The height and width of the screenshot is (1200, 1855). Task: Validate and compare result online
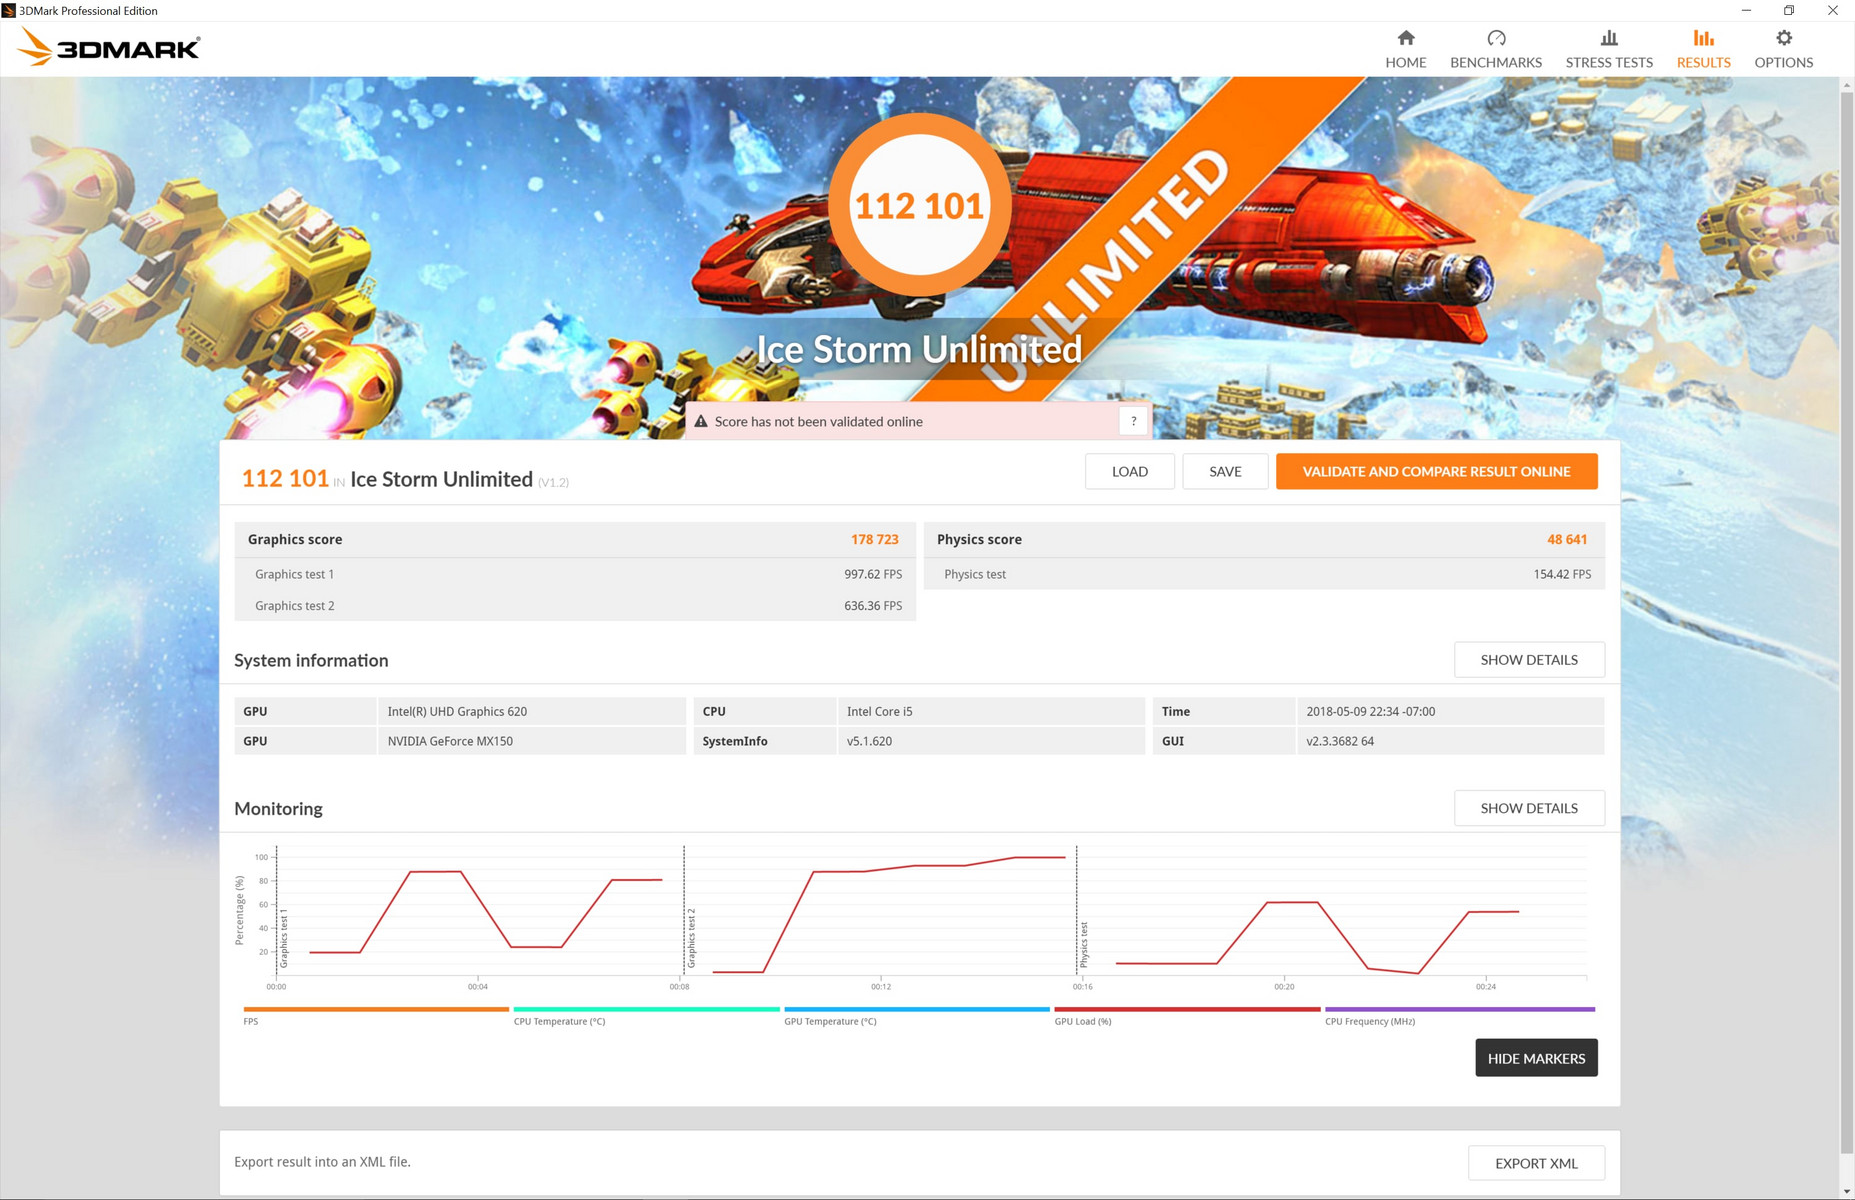(x=1435, y=472)
